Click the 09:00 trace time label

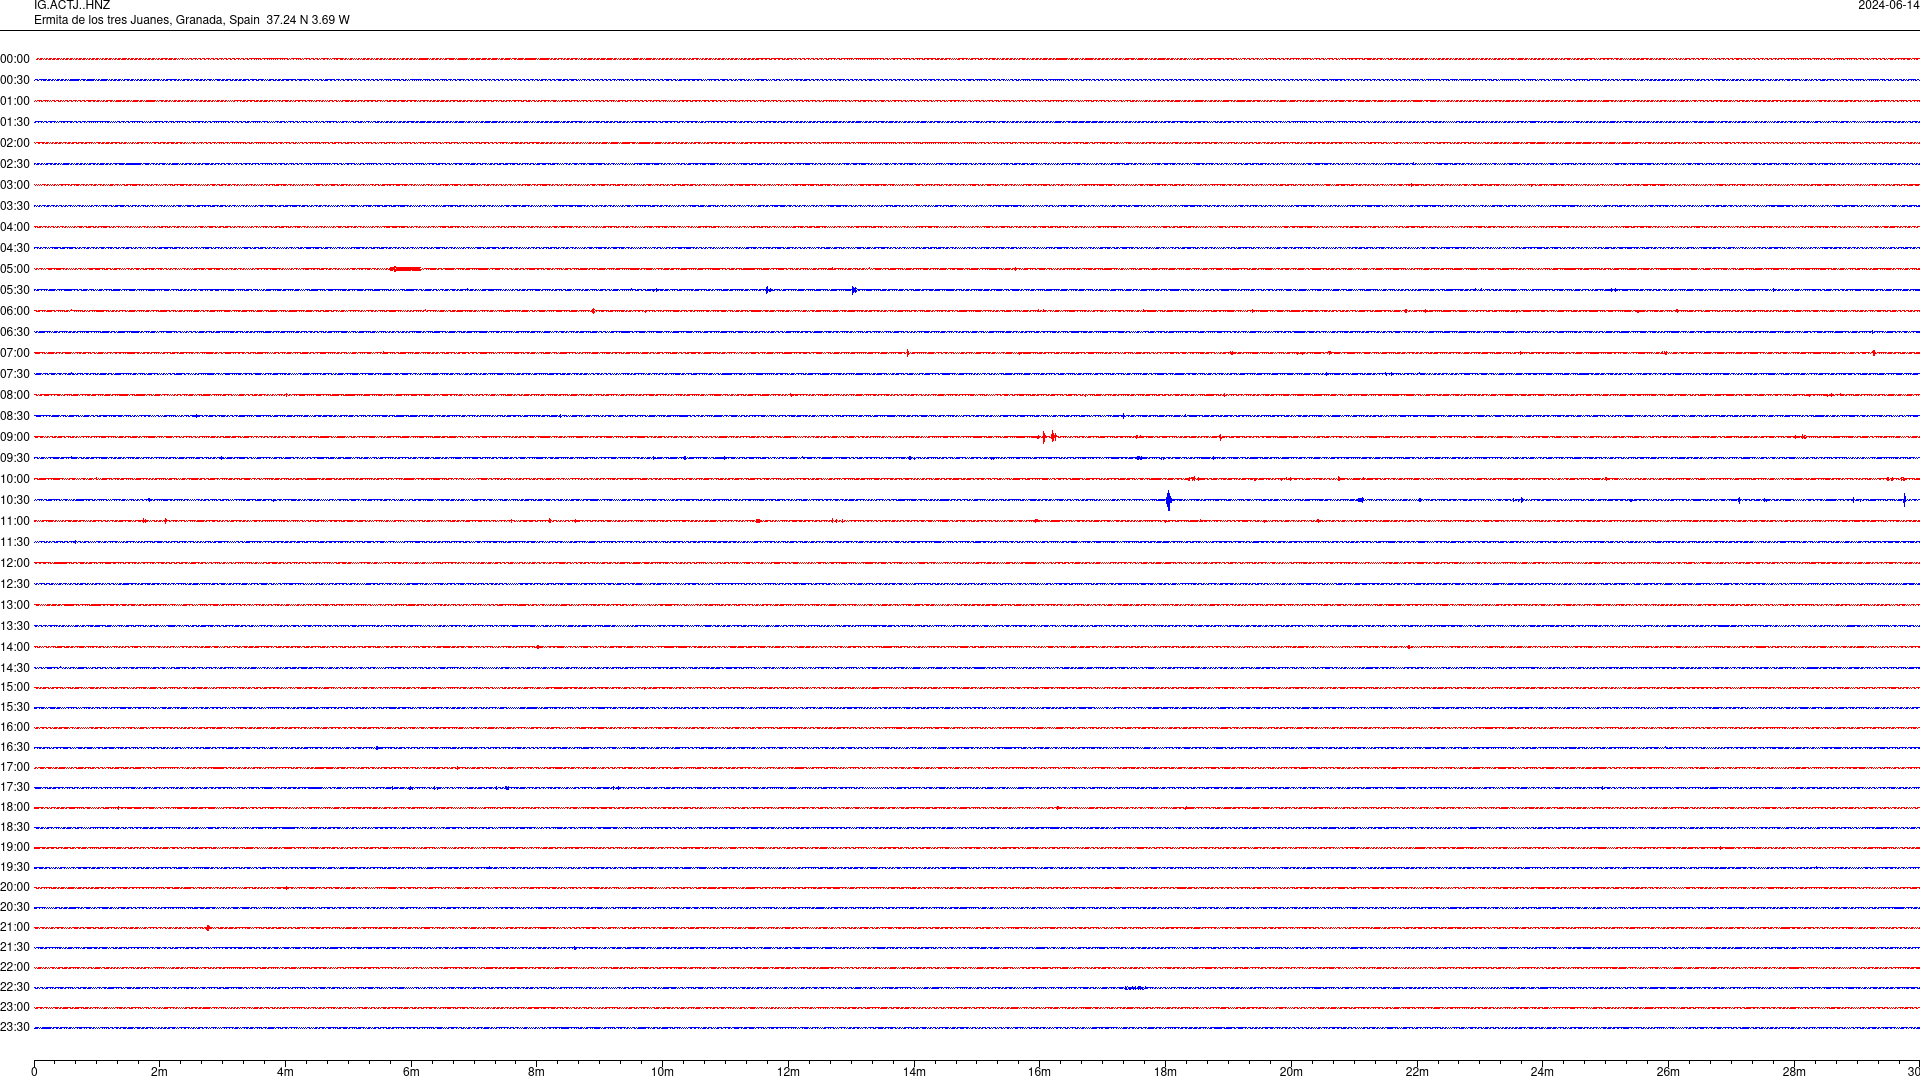(15, 437)
